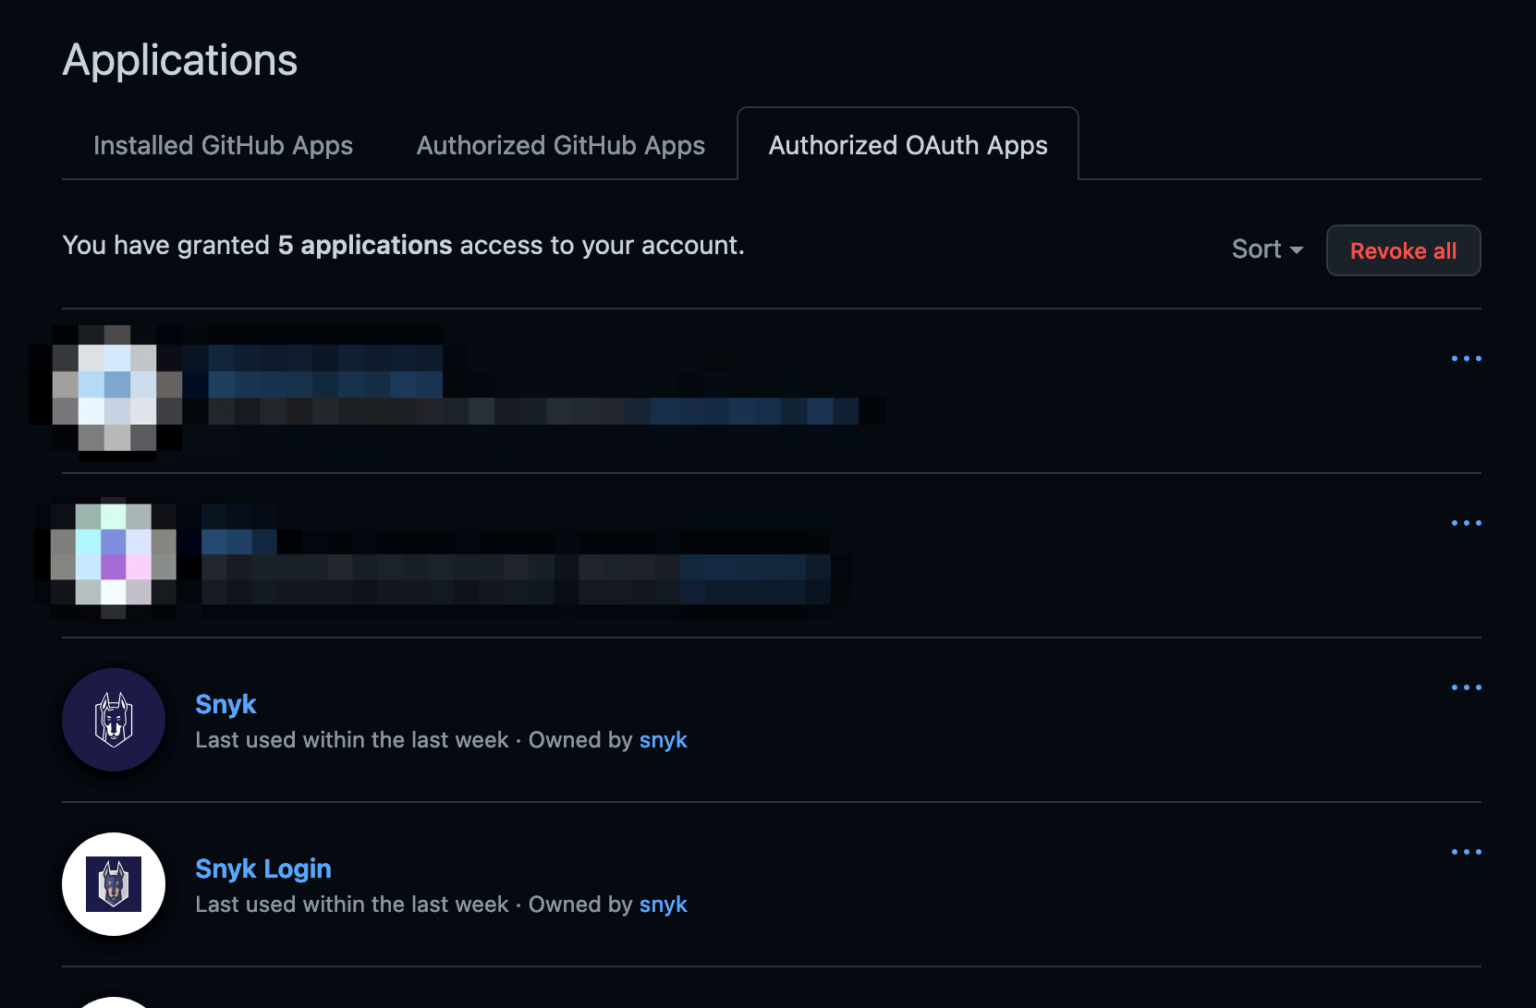Click the Applications page heading
This screenshot has height=1008, width=1536.
(179, 60)
